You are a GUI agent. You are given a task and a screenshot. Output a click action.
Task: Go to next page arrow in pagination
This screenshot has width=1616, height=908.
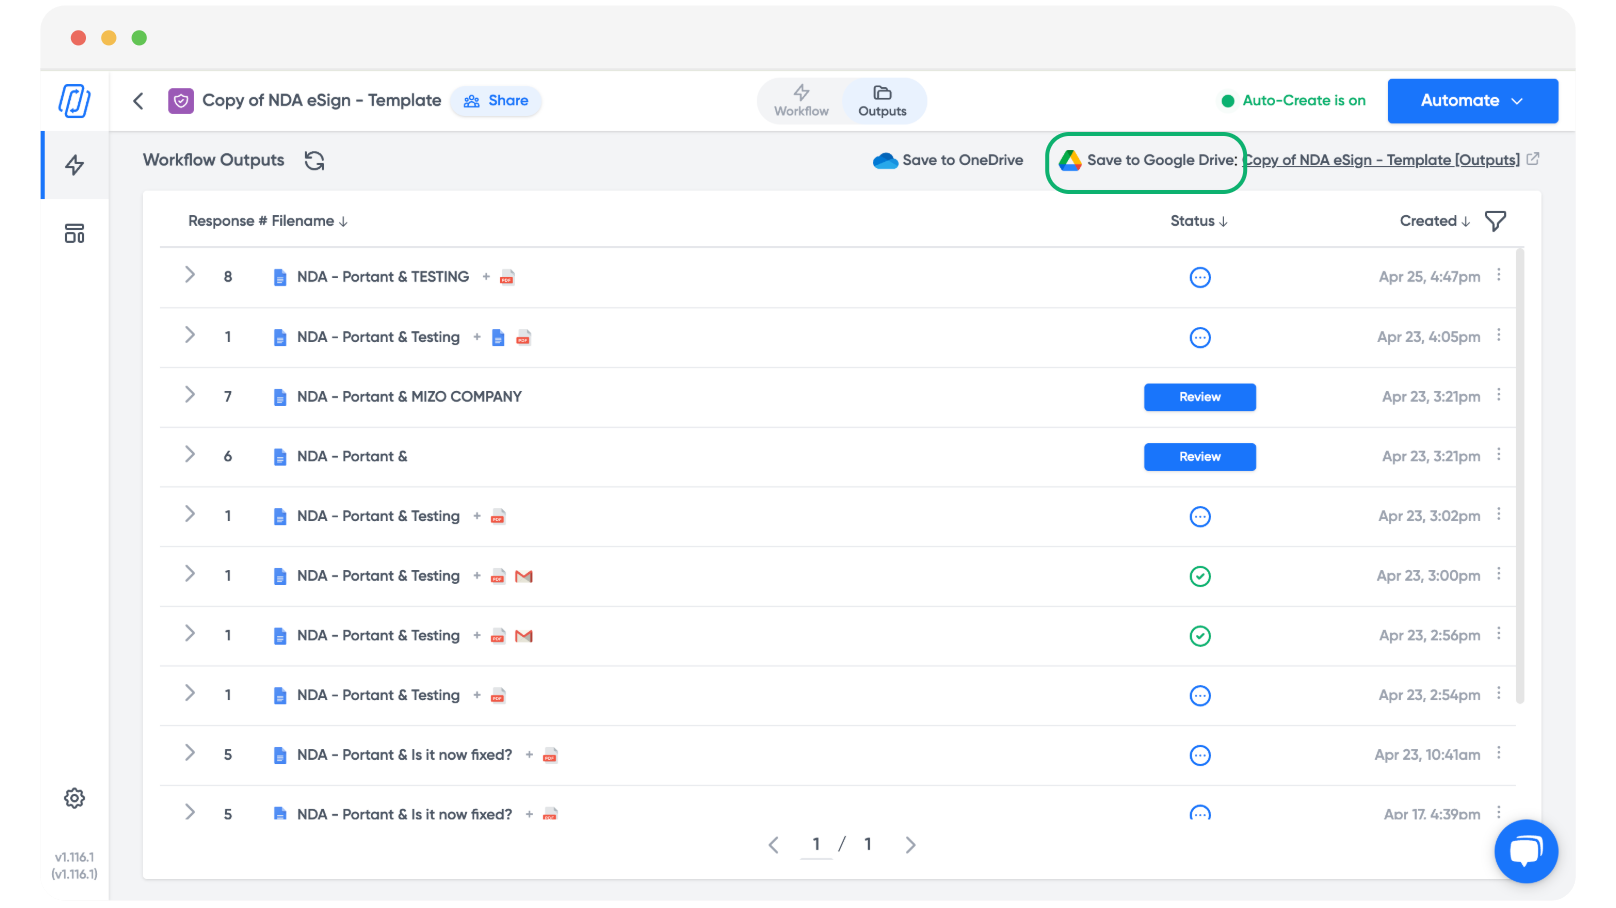click(x=910, y=845)
